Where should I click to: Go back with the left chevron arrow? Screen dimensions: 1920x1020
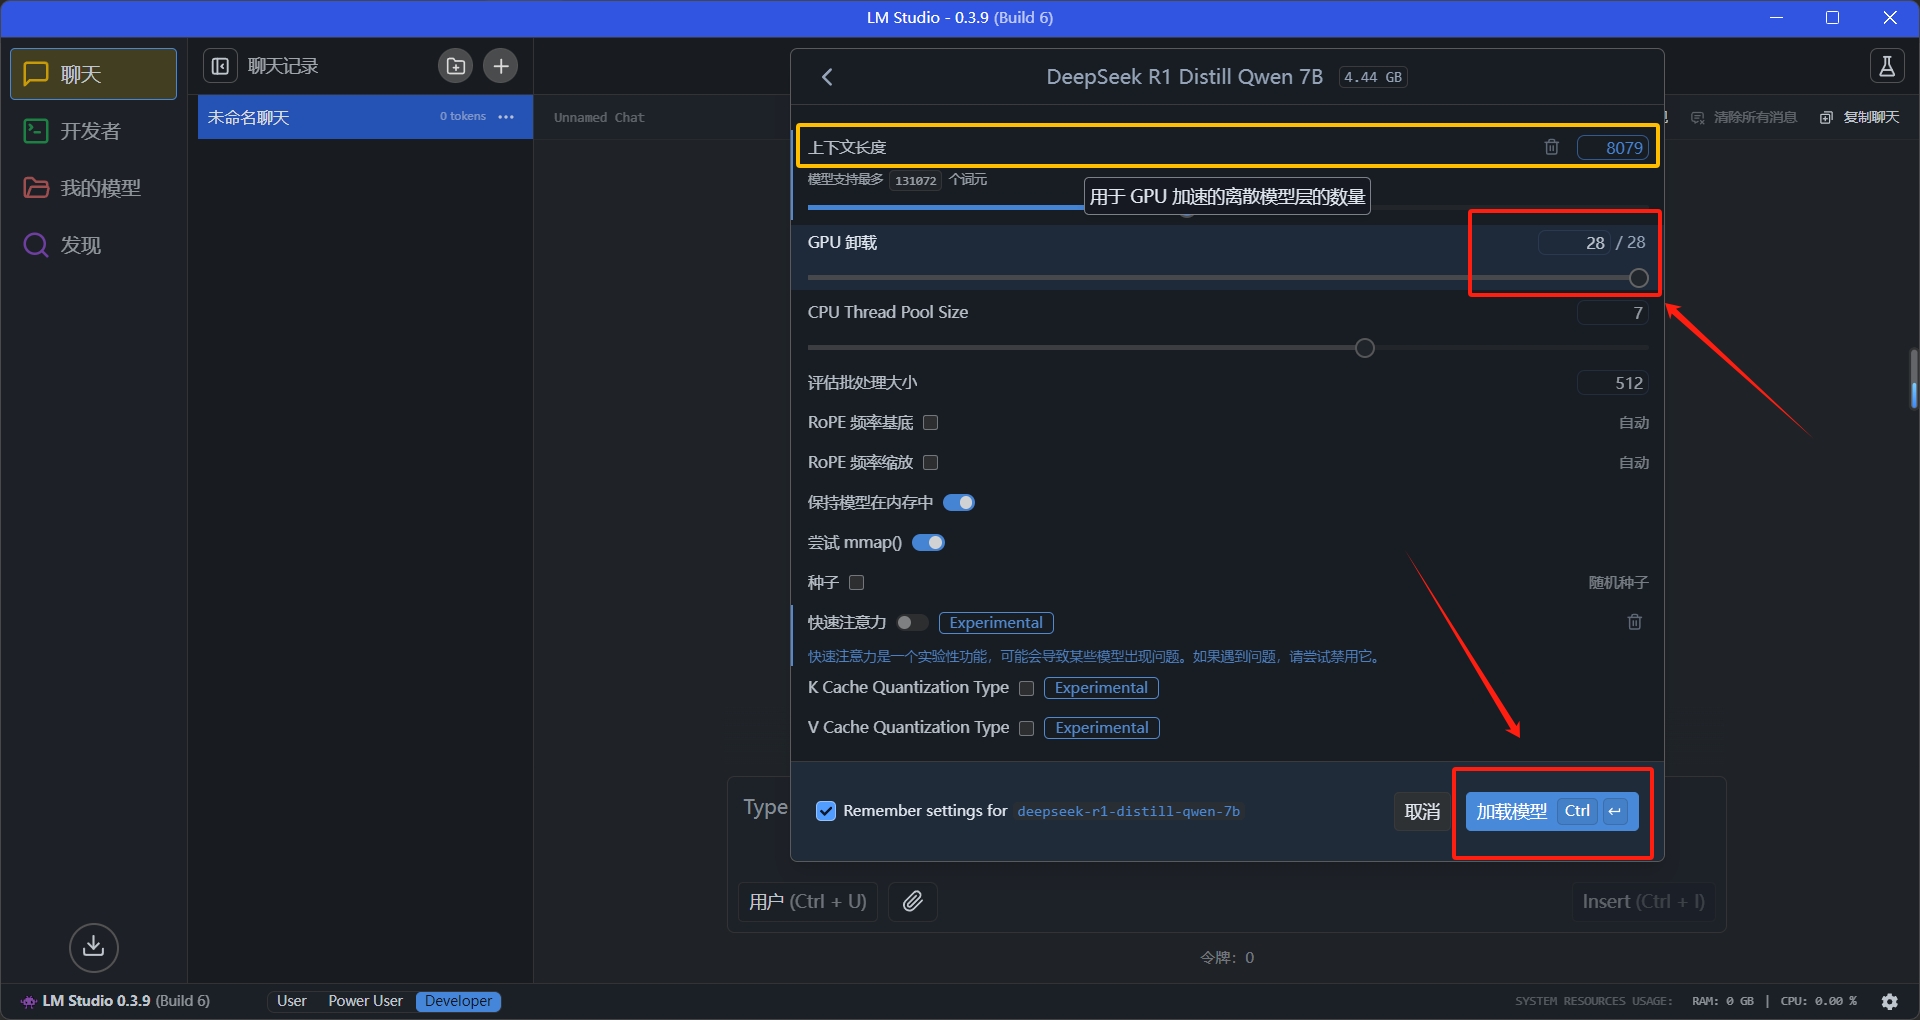tap(827, 77)
